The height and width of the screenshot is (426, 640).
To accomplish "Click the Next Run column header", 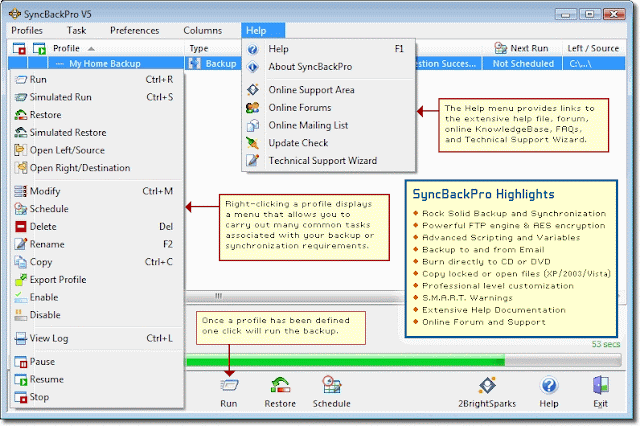I will pos(522,49).
